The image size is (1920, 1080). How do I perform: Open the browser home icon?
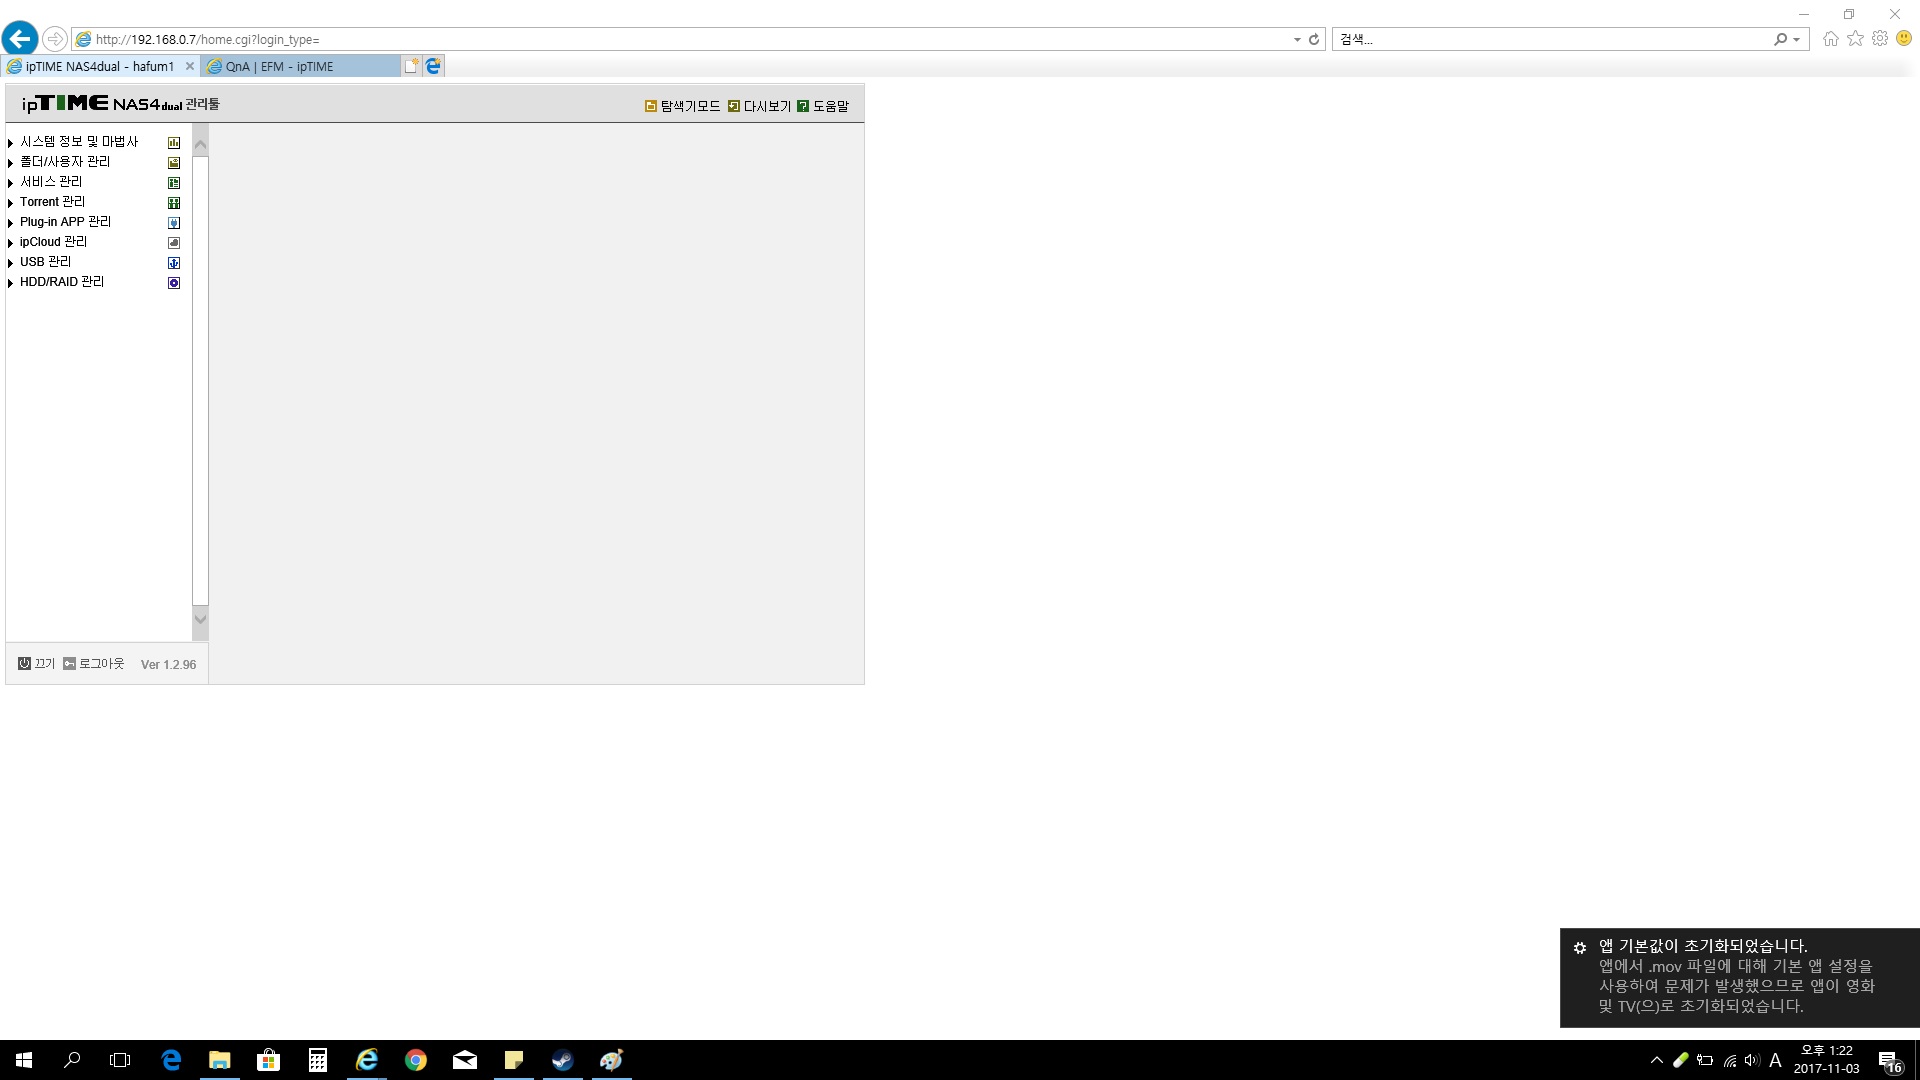coord(1830,39)
